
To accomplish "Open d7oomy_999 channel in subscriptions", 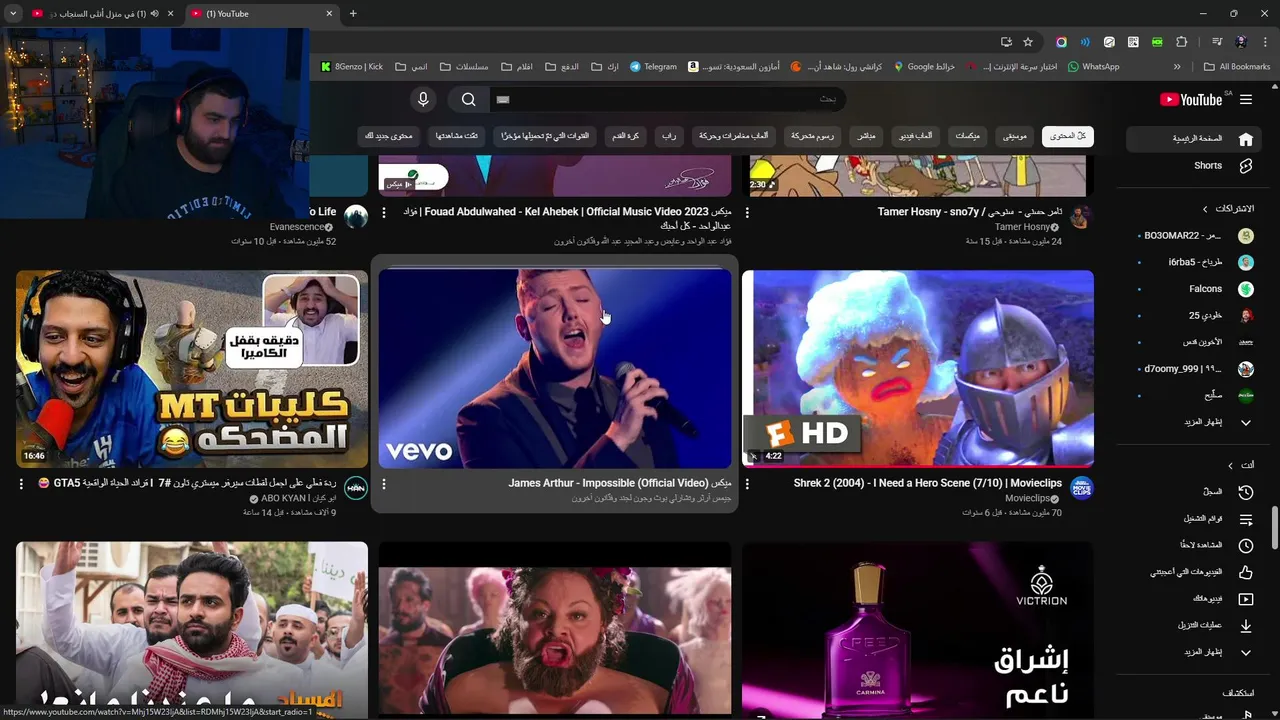I will pyautogui.click(x=1196, y=369).
